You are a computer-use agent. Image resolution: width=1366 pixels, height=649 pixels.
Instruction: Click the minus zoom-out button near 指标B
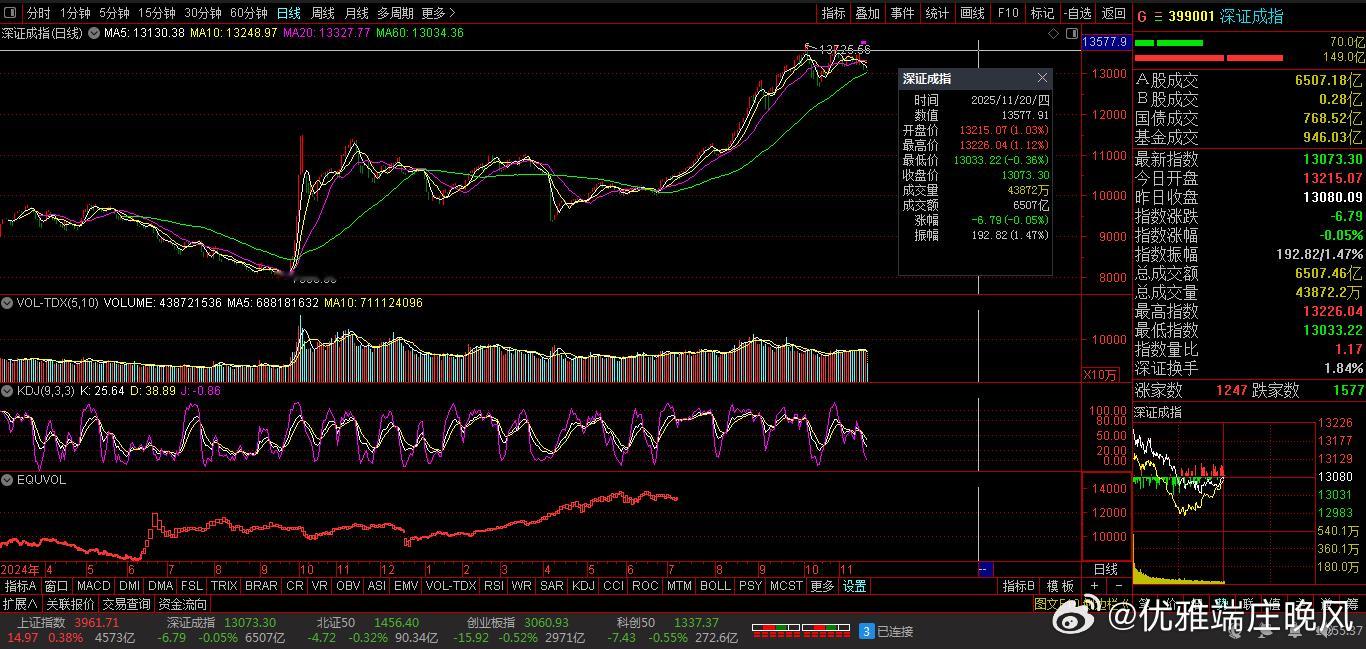pos(1118,586)
